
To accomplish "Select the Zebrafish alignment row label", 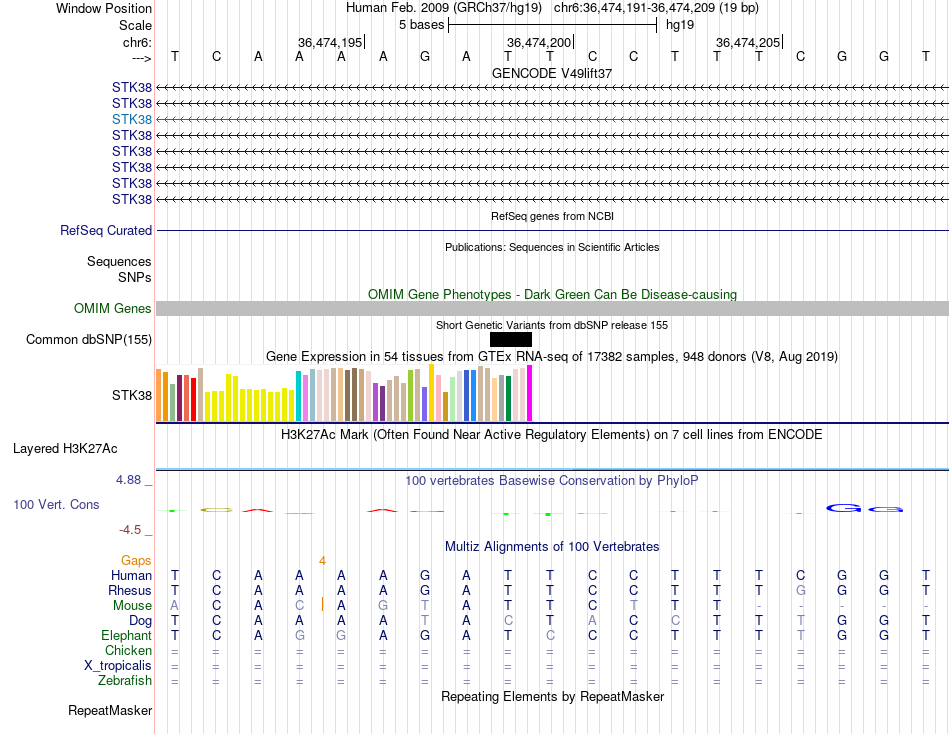I will [125, 681].
